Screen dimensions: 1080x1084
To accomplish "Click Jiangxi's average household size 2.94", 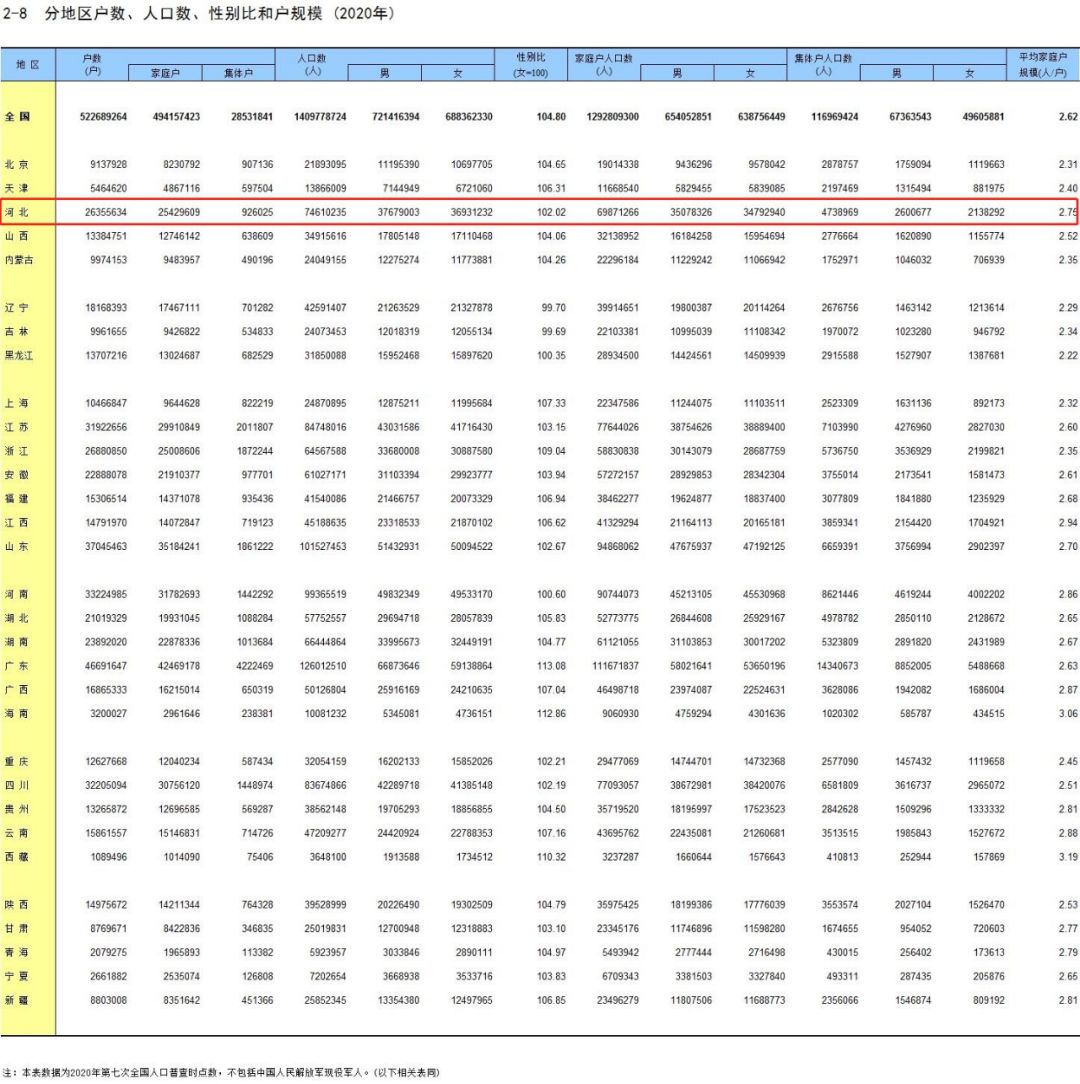I will coord(1068,523).
